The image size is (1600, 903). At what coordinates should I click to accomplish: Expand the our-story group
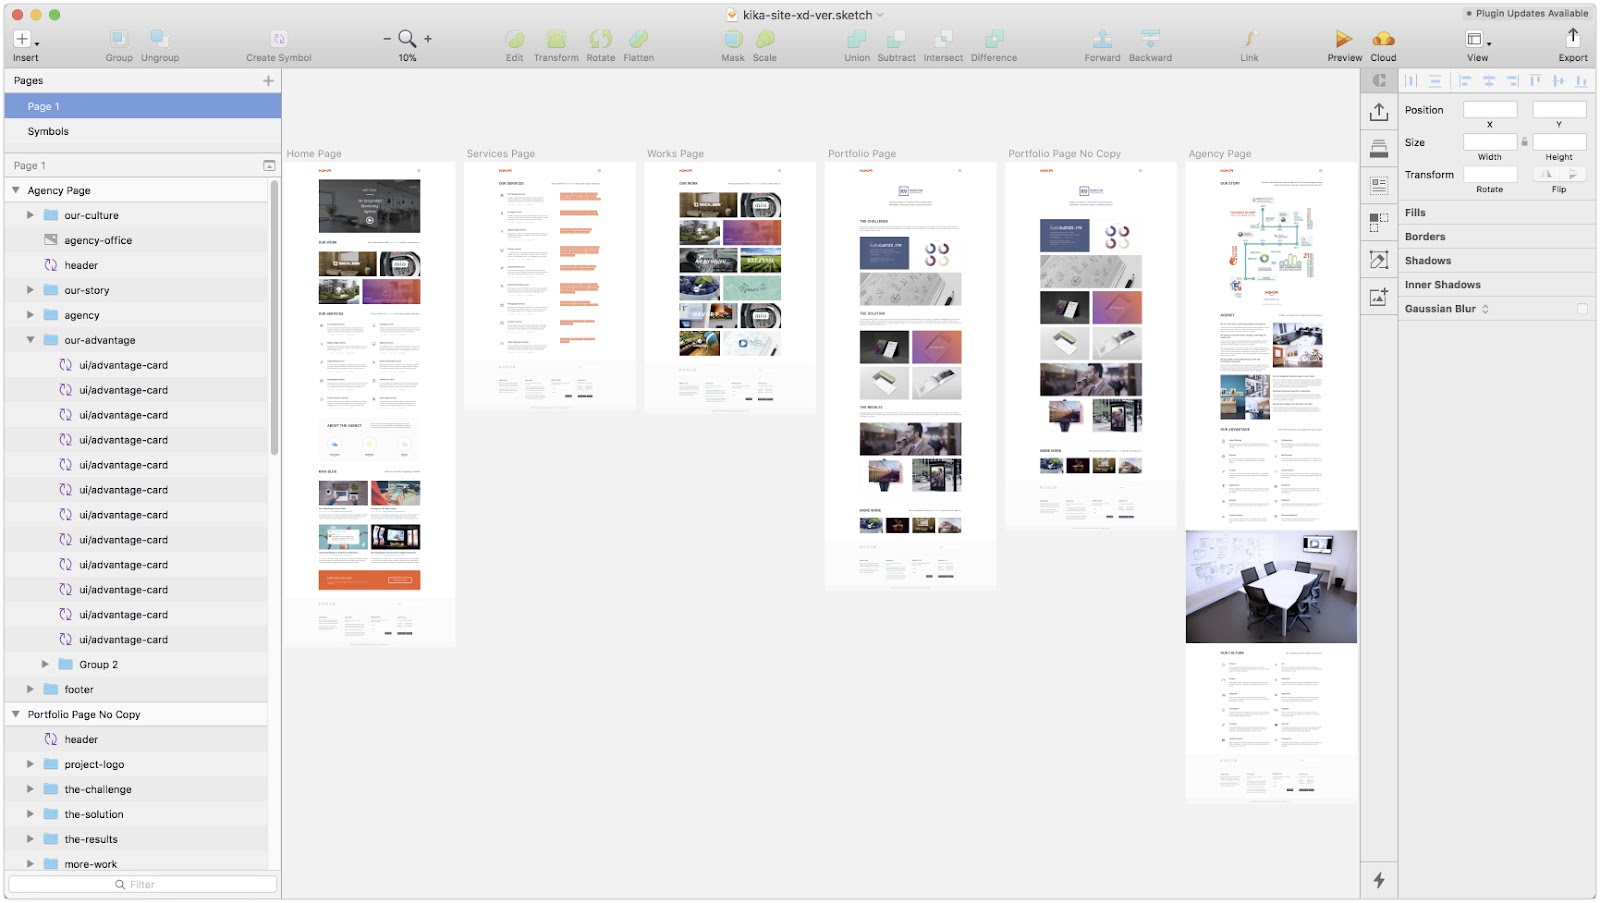tap(30, 290)
